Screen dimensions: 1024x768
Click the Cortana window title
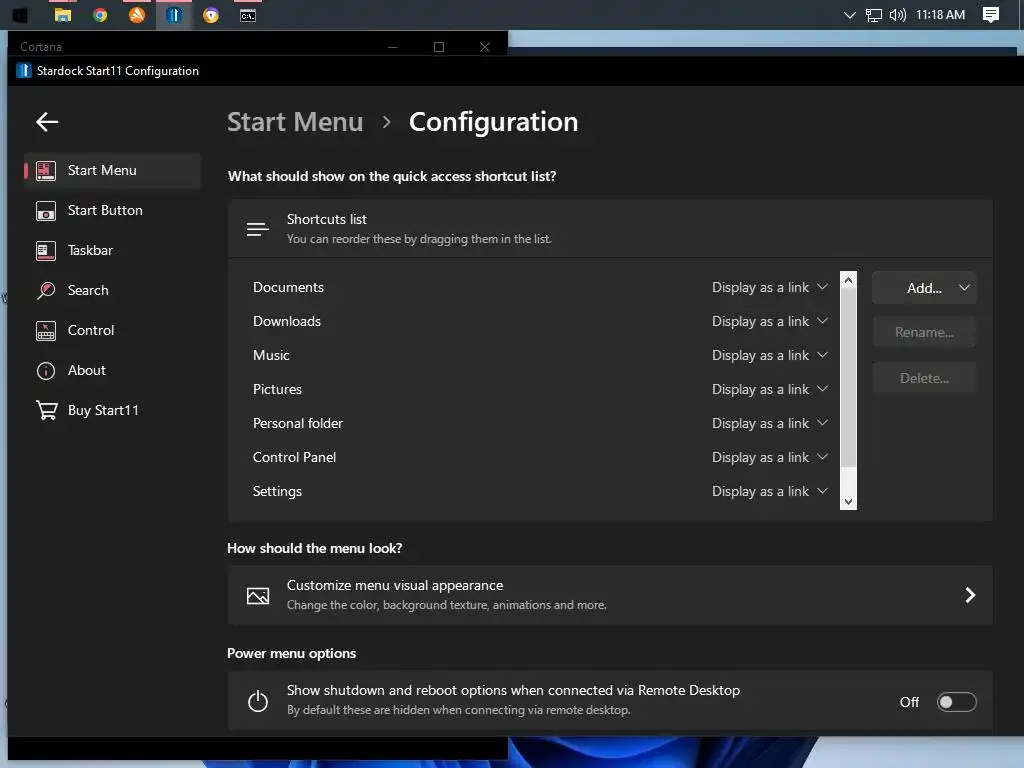click(40, 47)
